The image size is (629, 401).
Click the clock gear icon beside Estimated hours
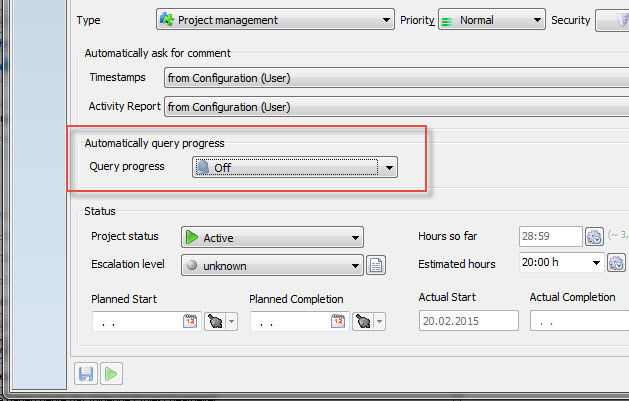(618, 264)
